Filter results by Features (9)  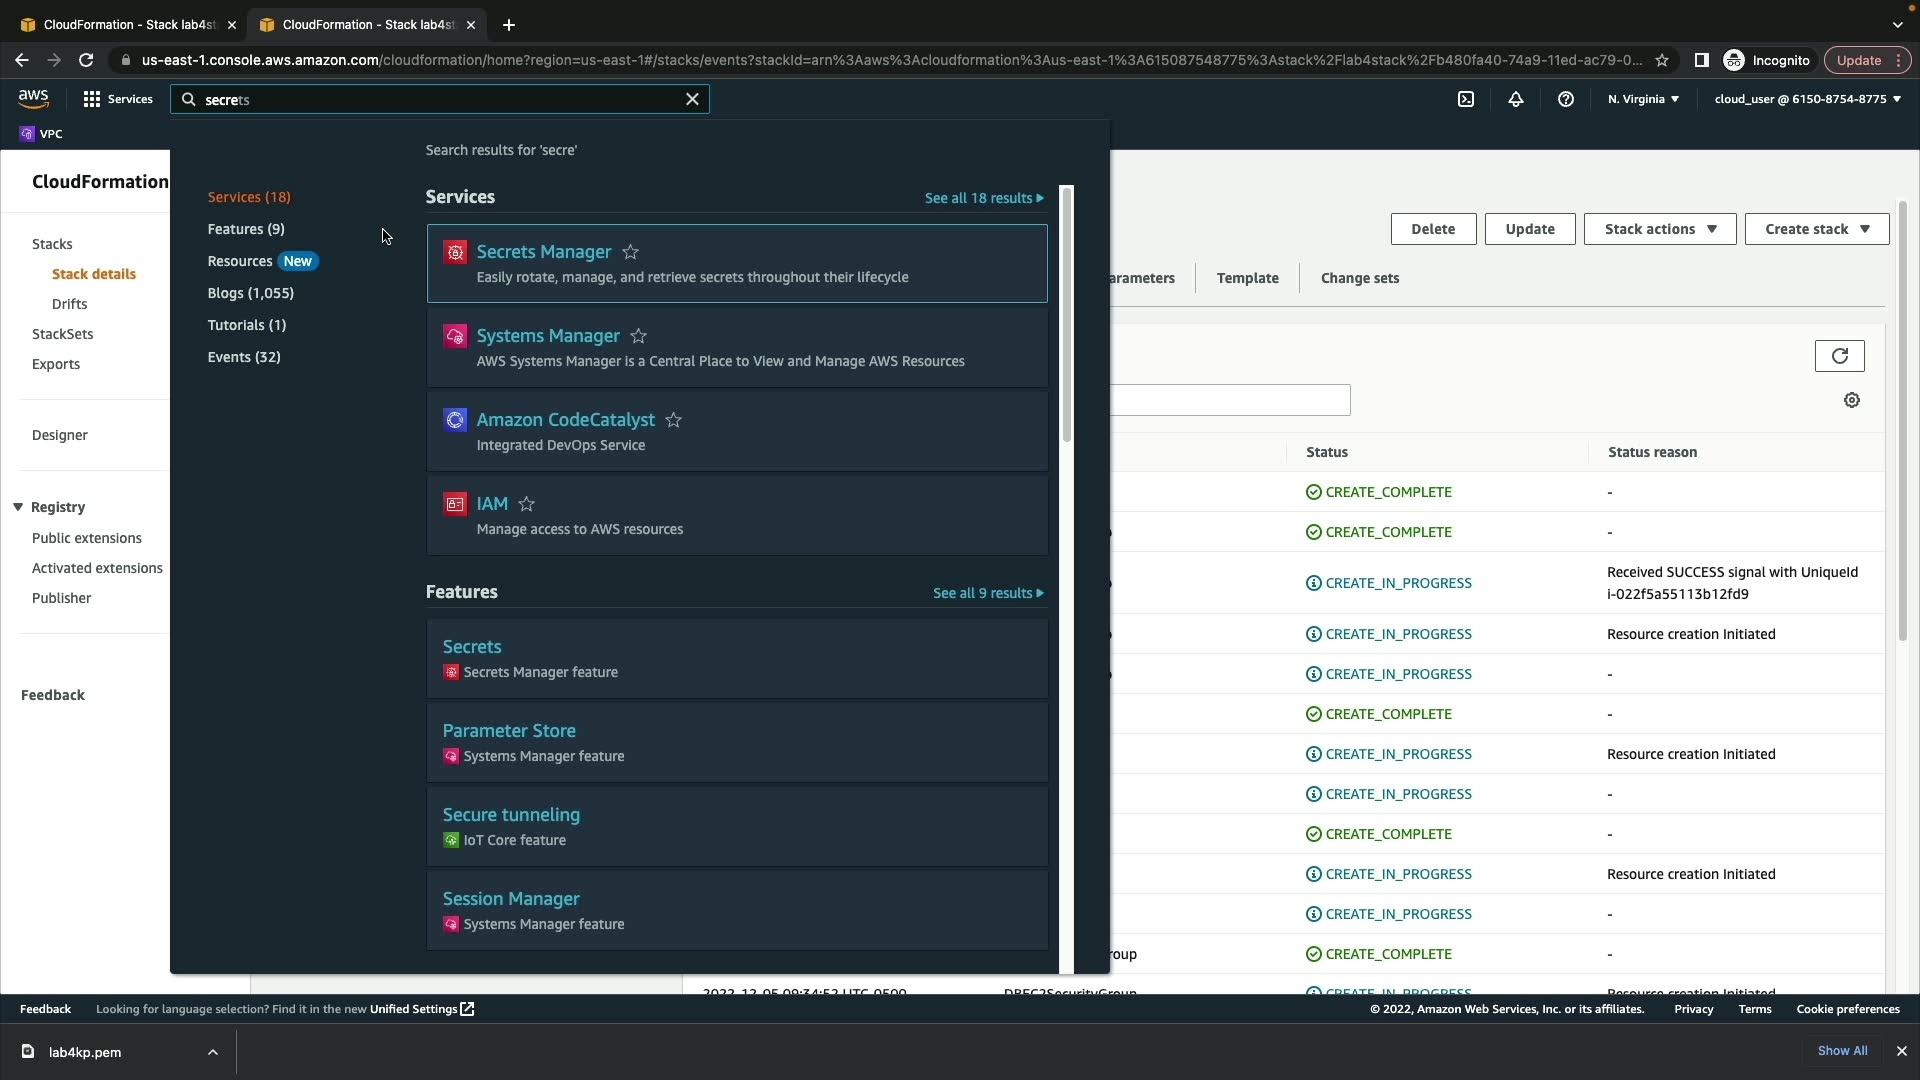246,229
